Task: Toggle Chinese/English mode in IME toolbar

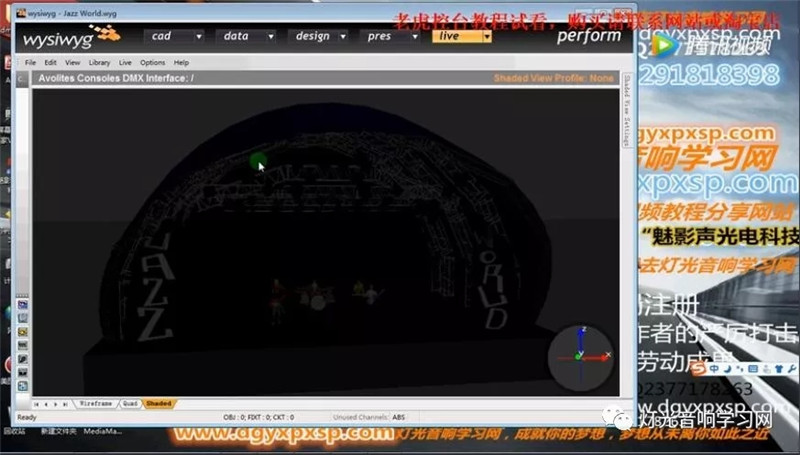Action: click(x=715, y=368)
